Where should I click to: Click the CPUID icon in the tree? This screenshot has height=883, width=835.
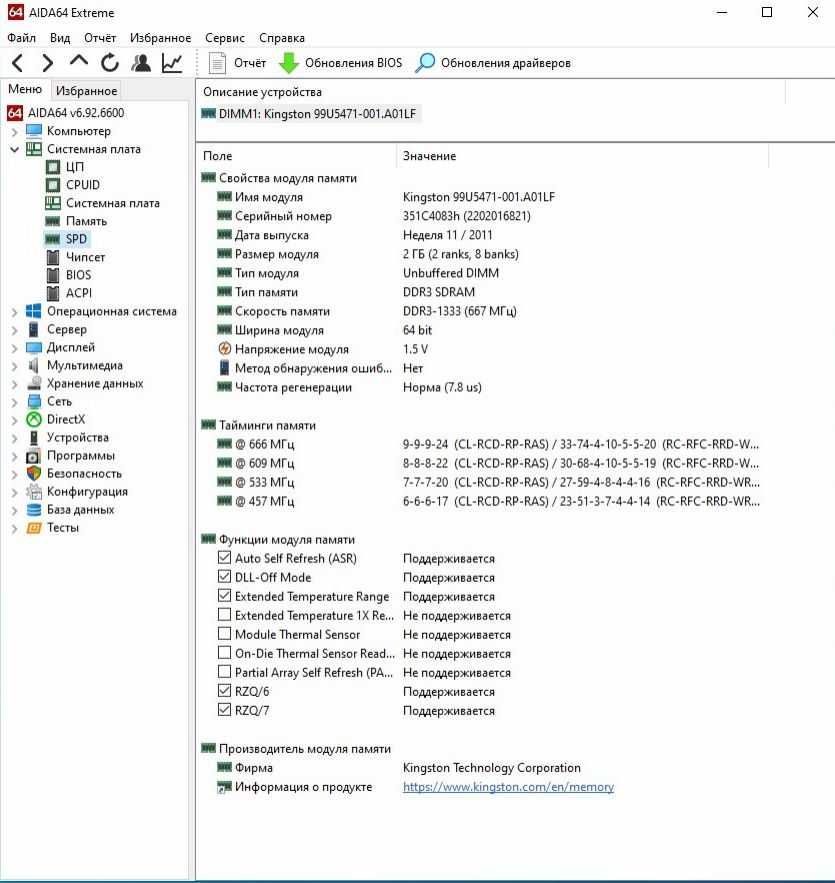(x=52, y=185)
